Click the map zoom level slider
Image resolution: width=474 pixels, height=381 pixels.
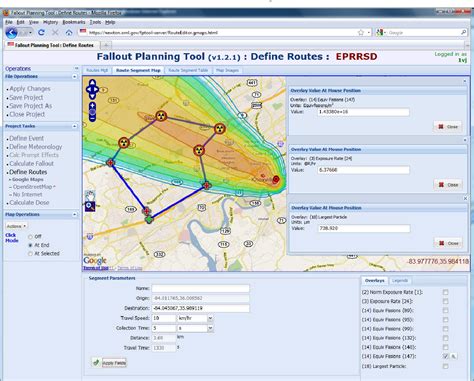(x=92, y=112)
